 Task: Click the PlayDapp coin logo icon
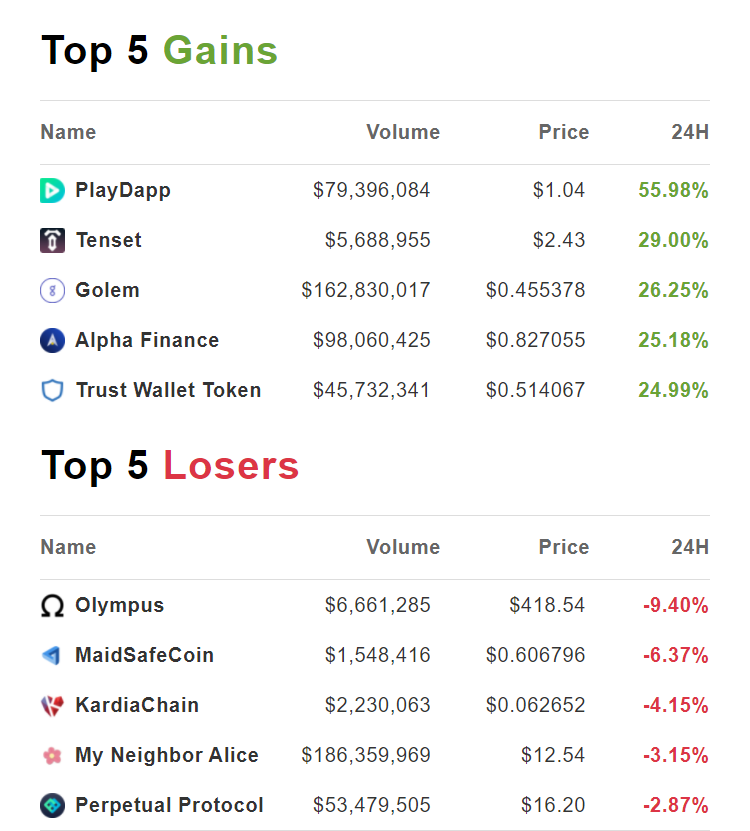pos(52,190)
